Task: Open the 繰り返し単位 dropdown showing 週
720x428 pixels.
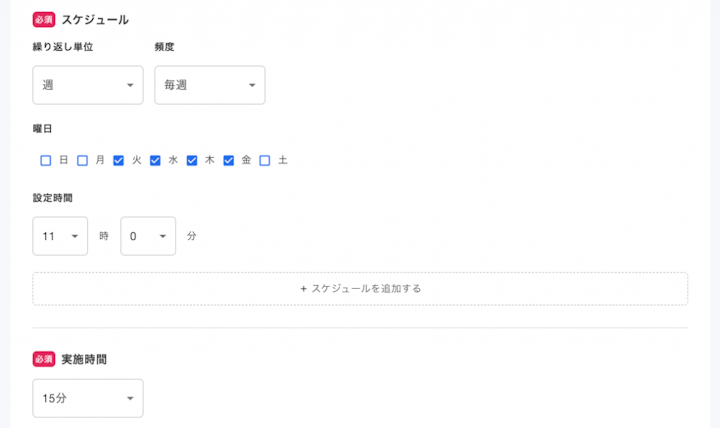Action: click(88, 85)
